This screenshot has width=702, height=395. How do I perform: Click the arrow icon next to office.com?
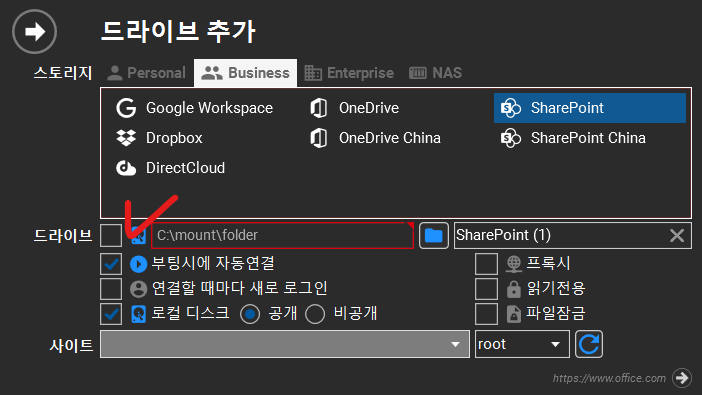coord(682,378)
